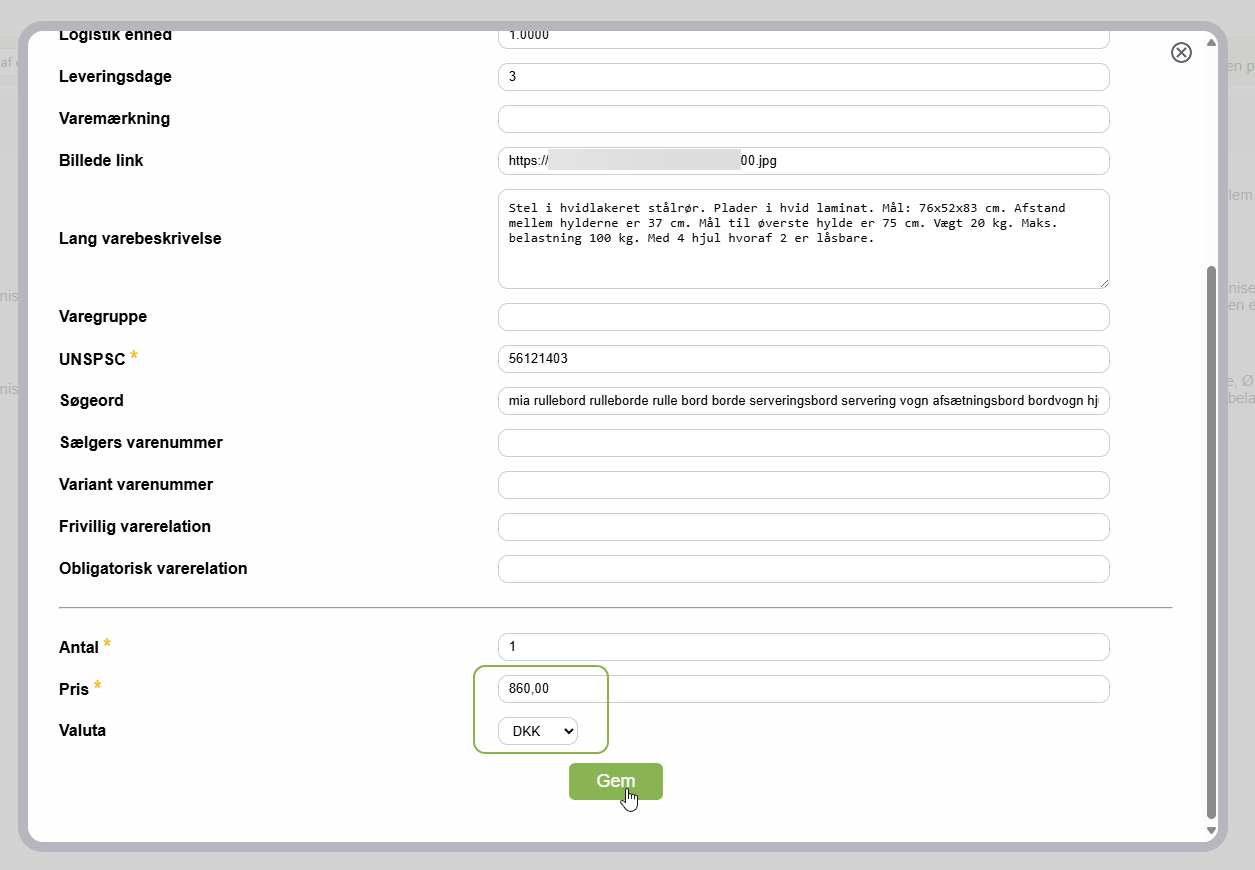Click the 'Frivillig varerelation' label
The width and height of the screenshot is (1255, 870).
pos(135,527)
